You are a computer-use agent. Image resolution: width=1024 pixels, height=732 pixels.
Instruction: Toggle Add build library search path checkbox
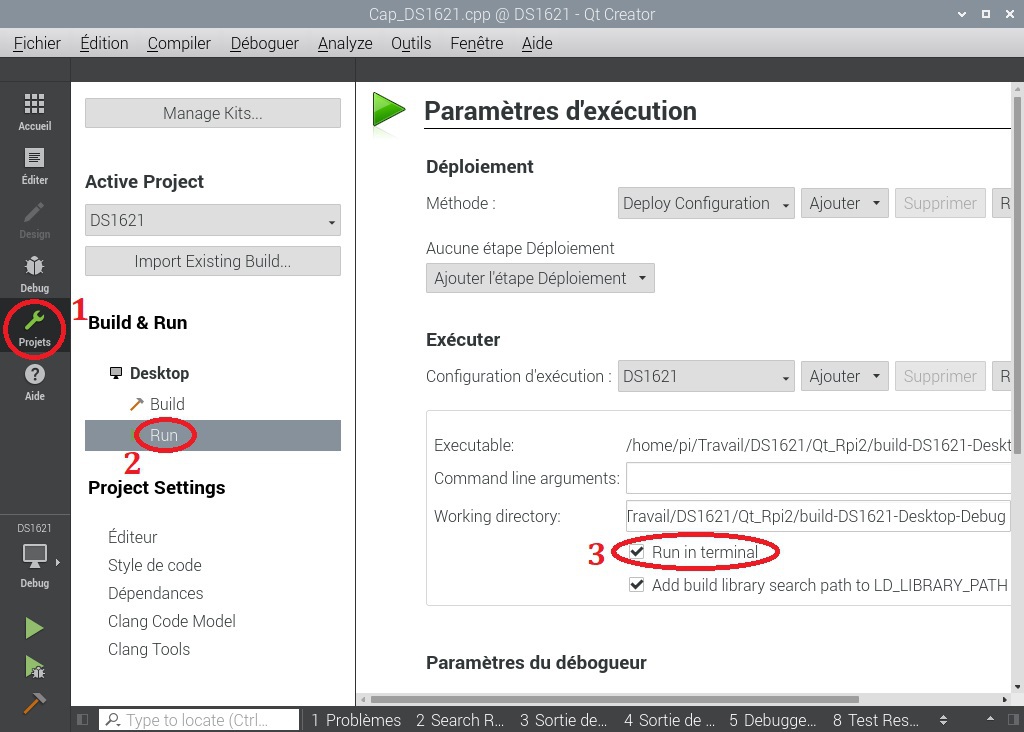tap(637, 585)
